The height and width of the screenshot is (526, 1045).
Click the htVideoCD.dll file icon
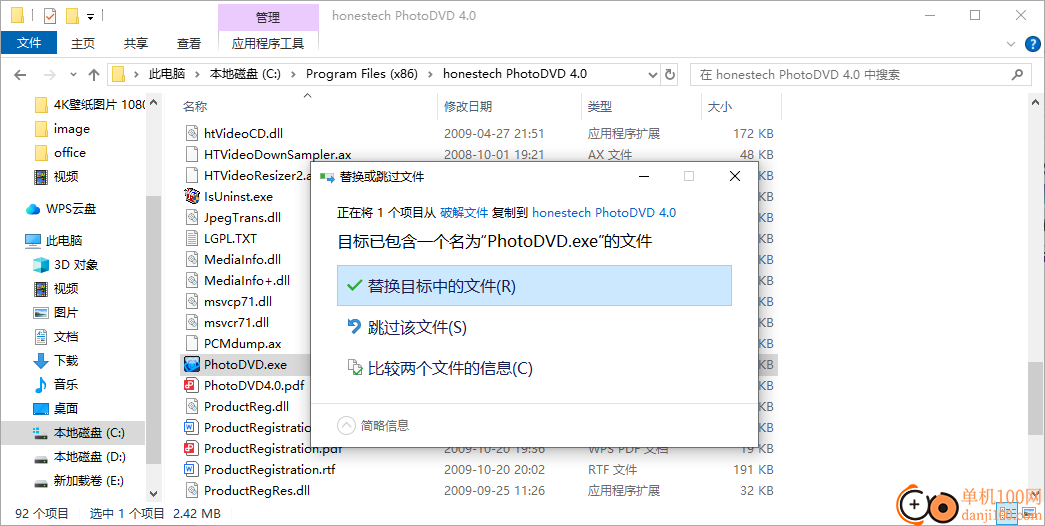(192, 133)
